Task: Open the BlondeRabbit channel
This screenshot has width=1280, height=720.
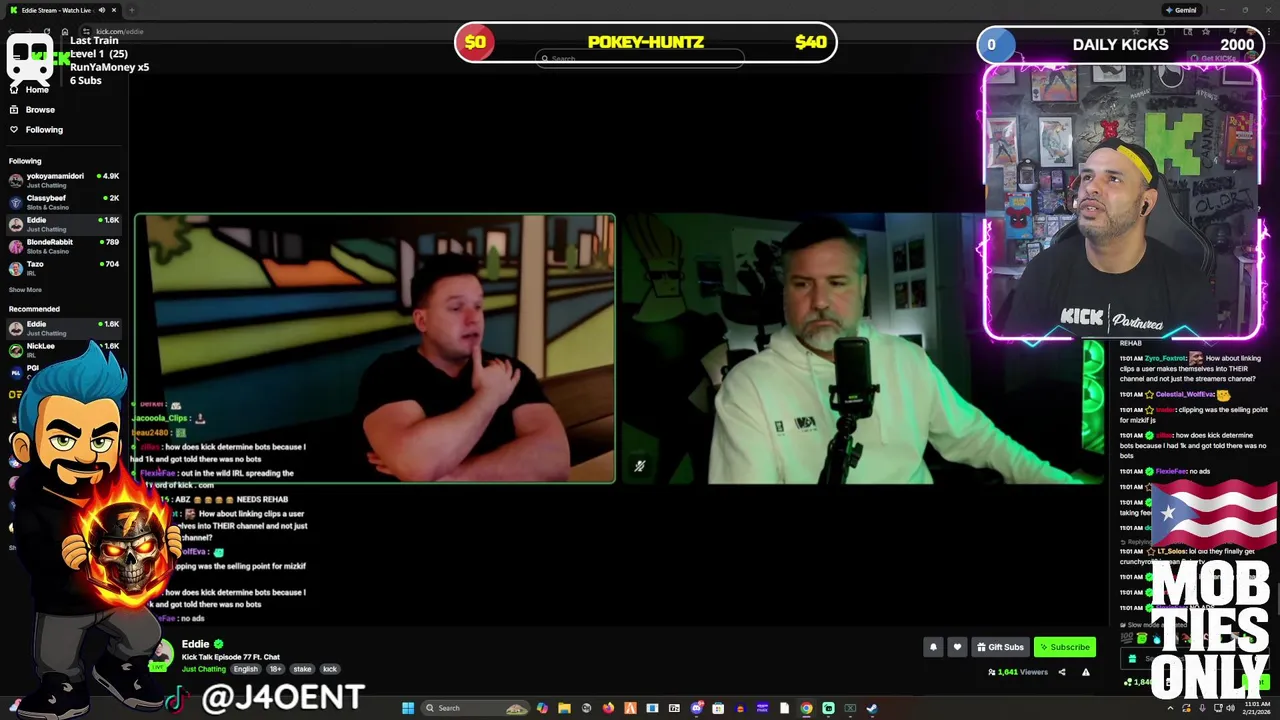Action: 63,246
